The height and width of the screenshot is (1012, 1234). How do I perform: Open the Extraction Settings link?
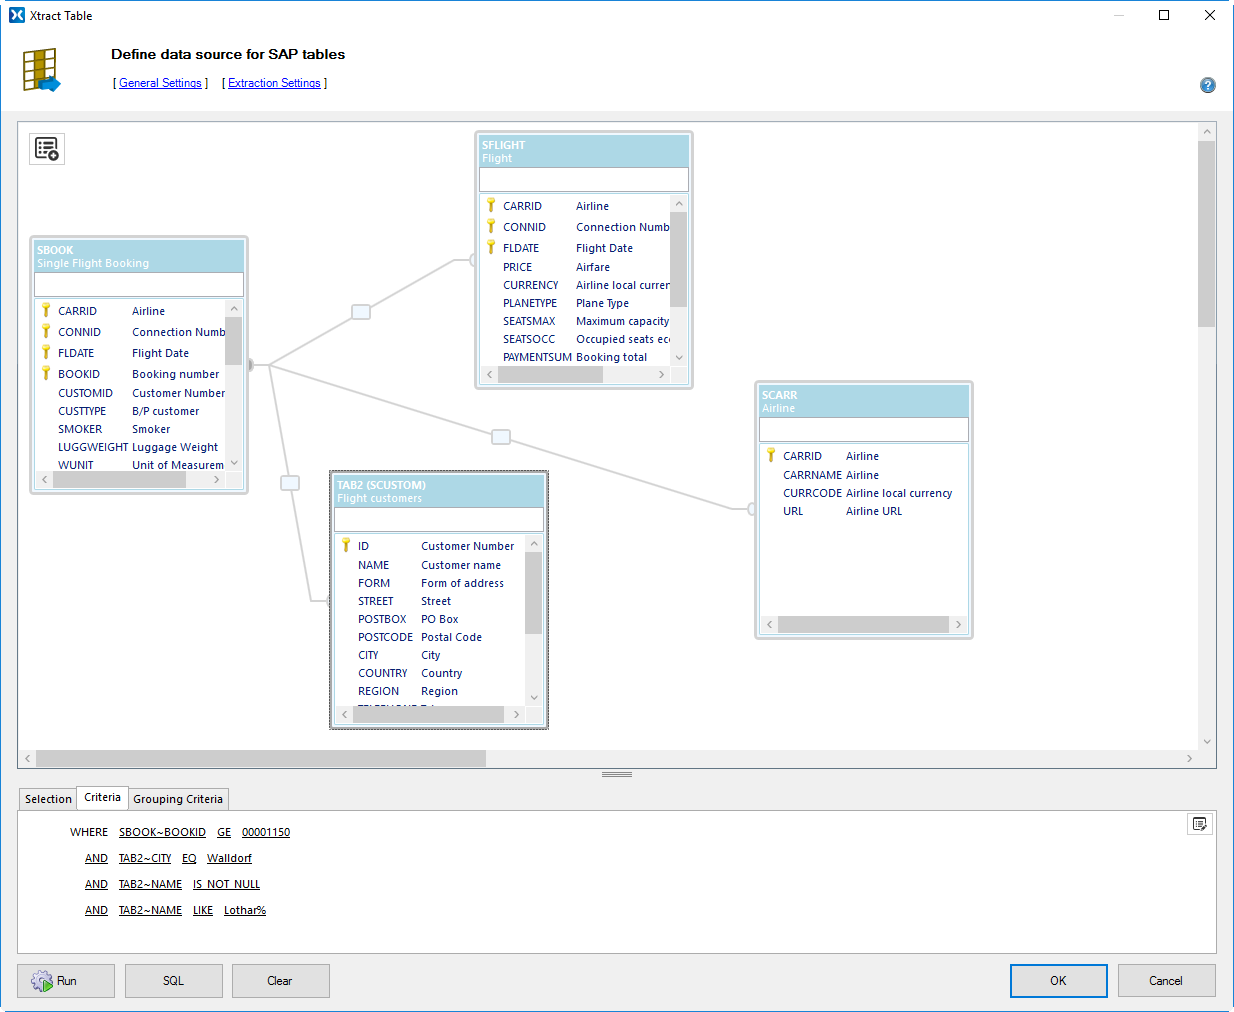pyautogui.click(x=274, y=83)
